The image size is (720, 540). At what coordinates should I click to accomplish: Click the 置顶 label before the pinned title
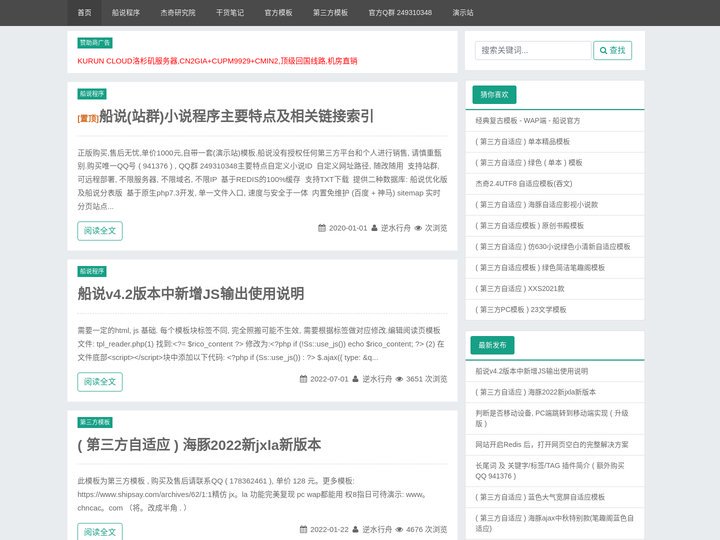88,118
